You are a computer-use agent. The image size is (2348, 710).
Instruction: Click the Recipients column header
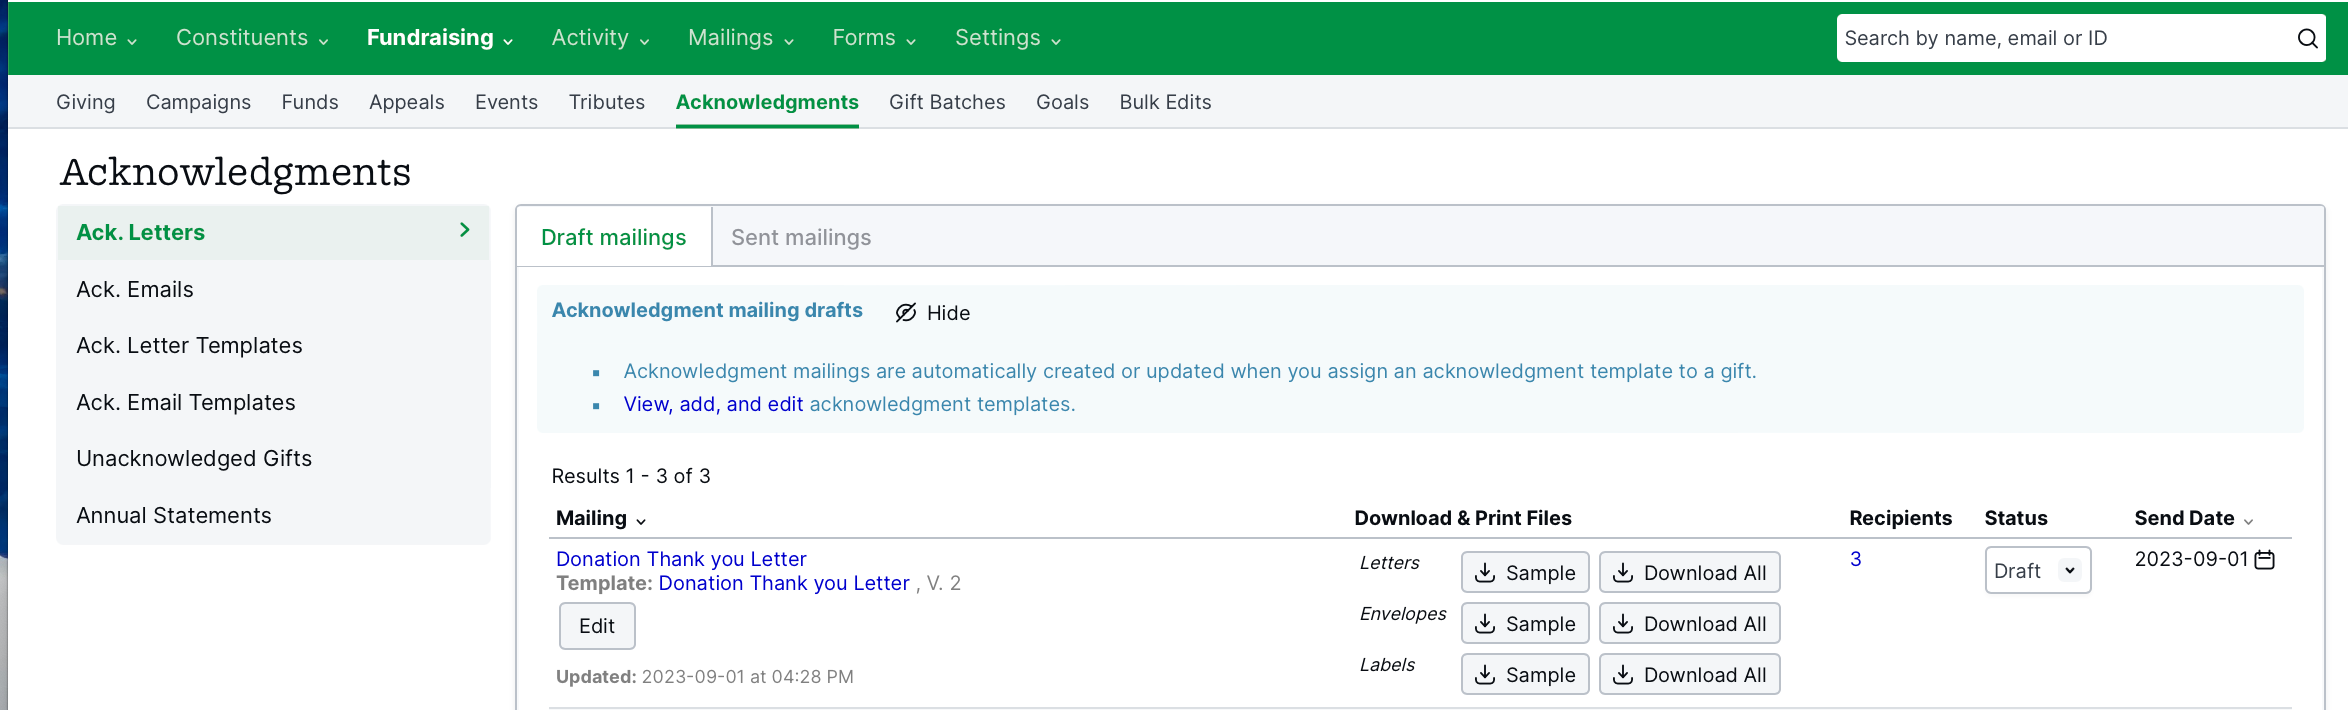pos(1900,518)
